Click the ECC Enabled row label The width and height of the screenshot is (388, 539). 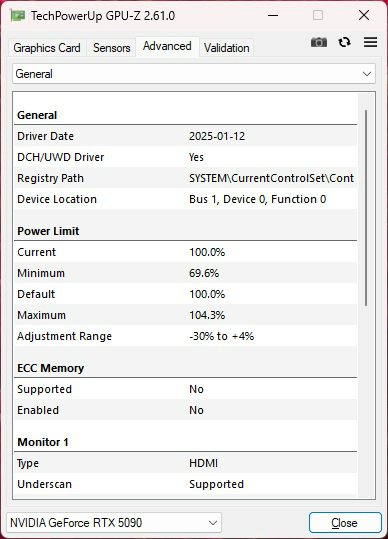click(x=38, y=410)
